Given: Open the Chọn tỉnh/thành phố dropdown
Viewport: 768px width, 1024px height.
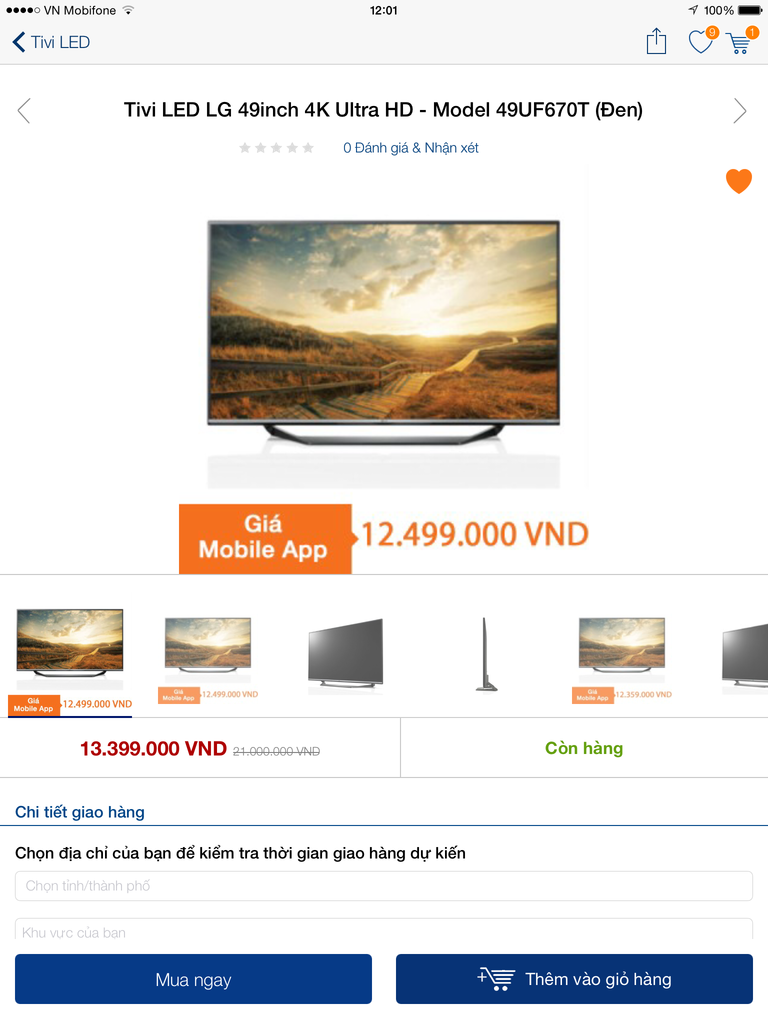Looking at the screenshot, I should (x=384, y=886).
